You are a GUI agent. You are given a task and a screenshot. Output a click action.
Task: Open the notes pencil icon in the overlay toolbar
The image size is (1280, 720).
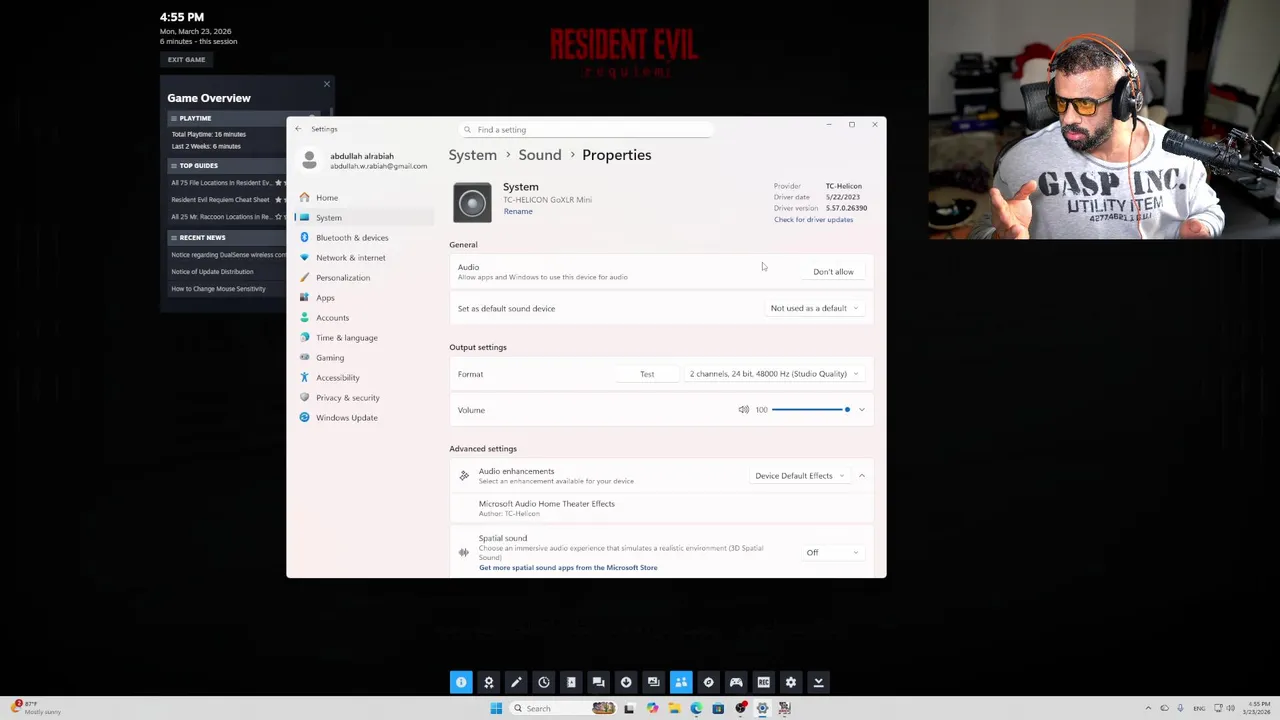tap(516, 682)
